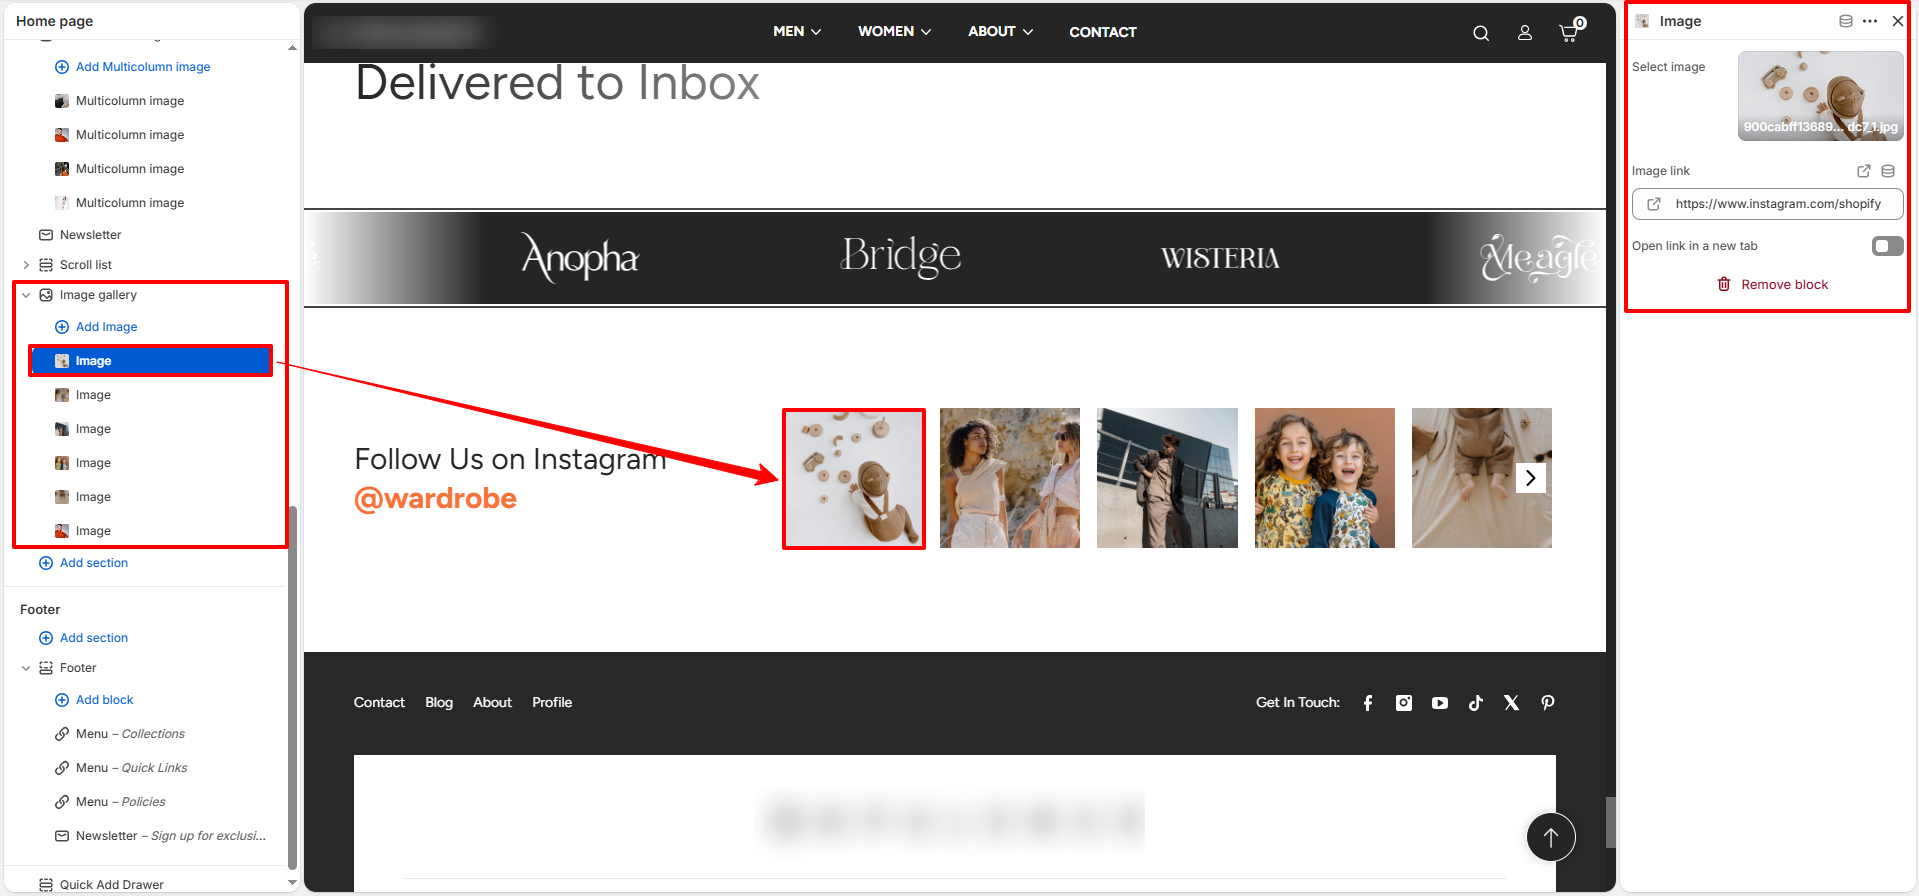
Task: Open the three-dots menu in Image panel
Action: coord(1870,21)
